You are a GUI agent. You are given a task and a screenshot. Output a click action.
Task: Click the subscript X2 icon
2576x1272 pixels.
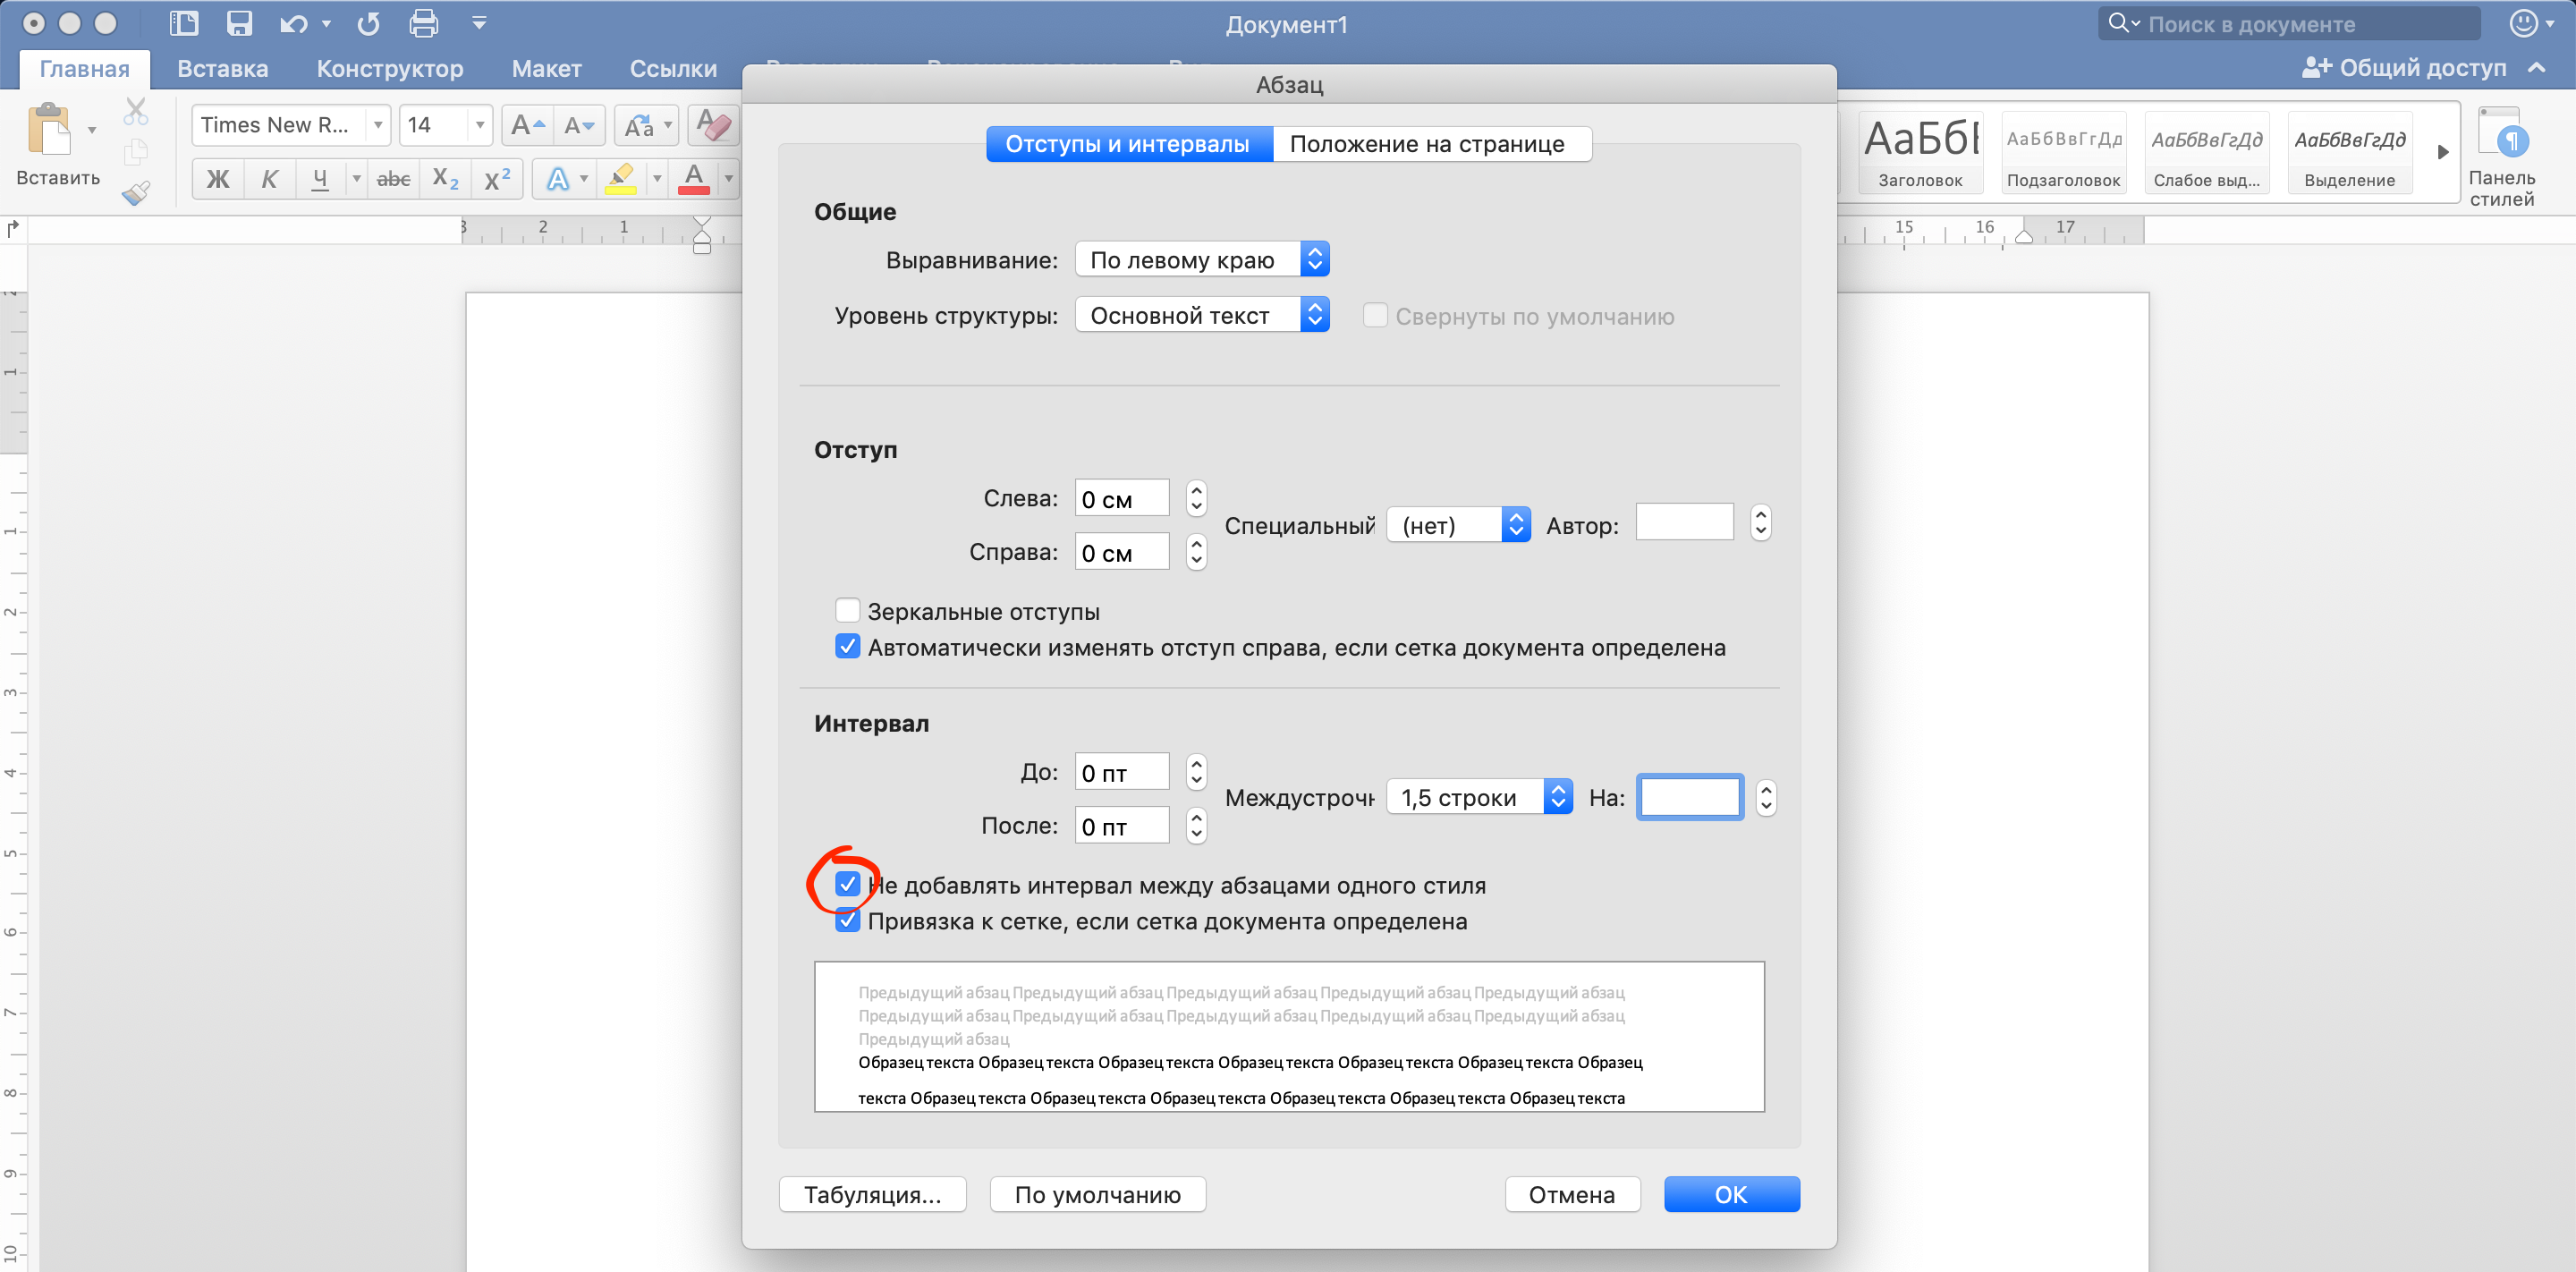coord(445,179)
